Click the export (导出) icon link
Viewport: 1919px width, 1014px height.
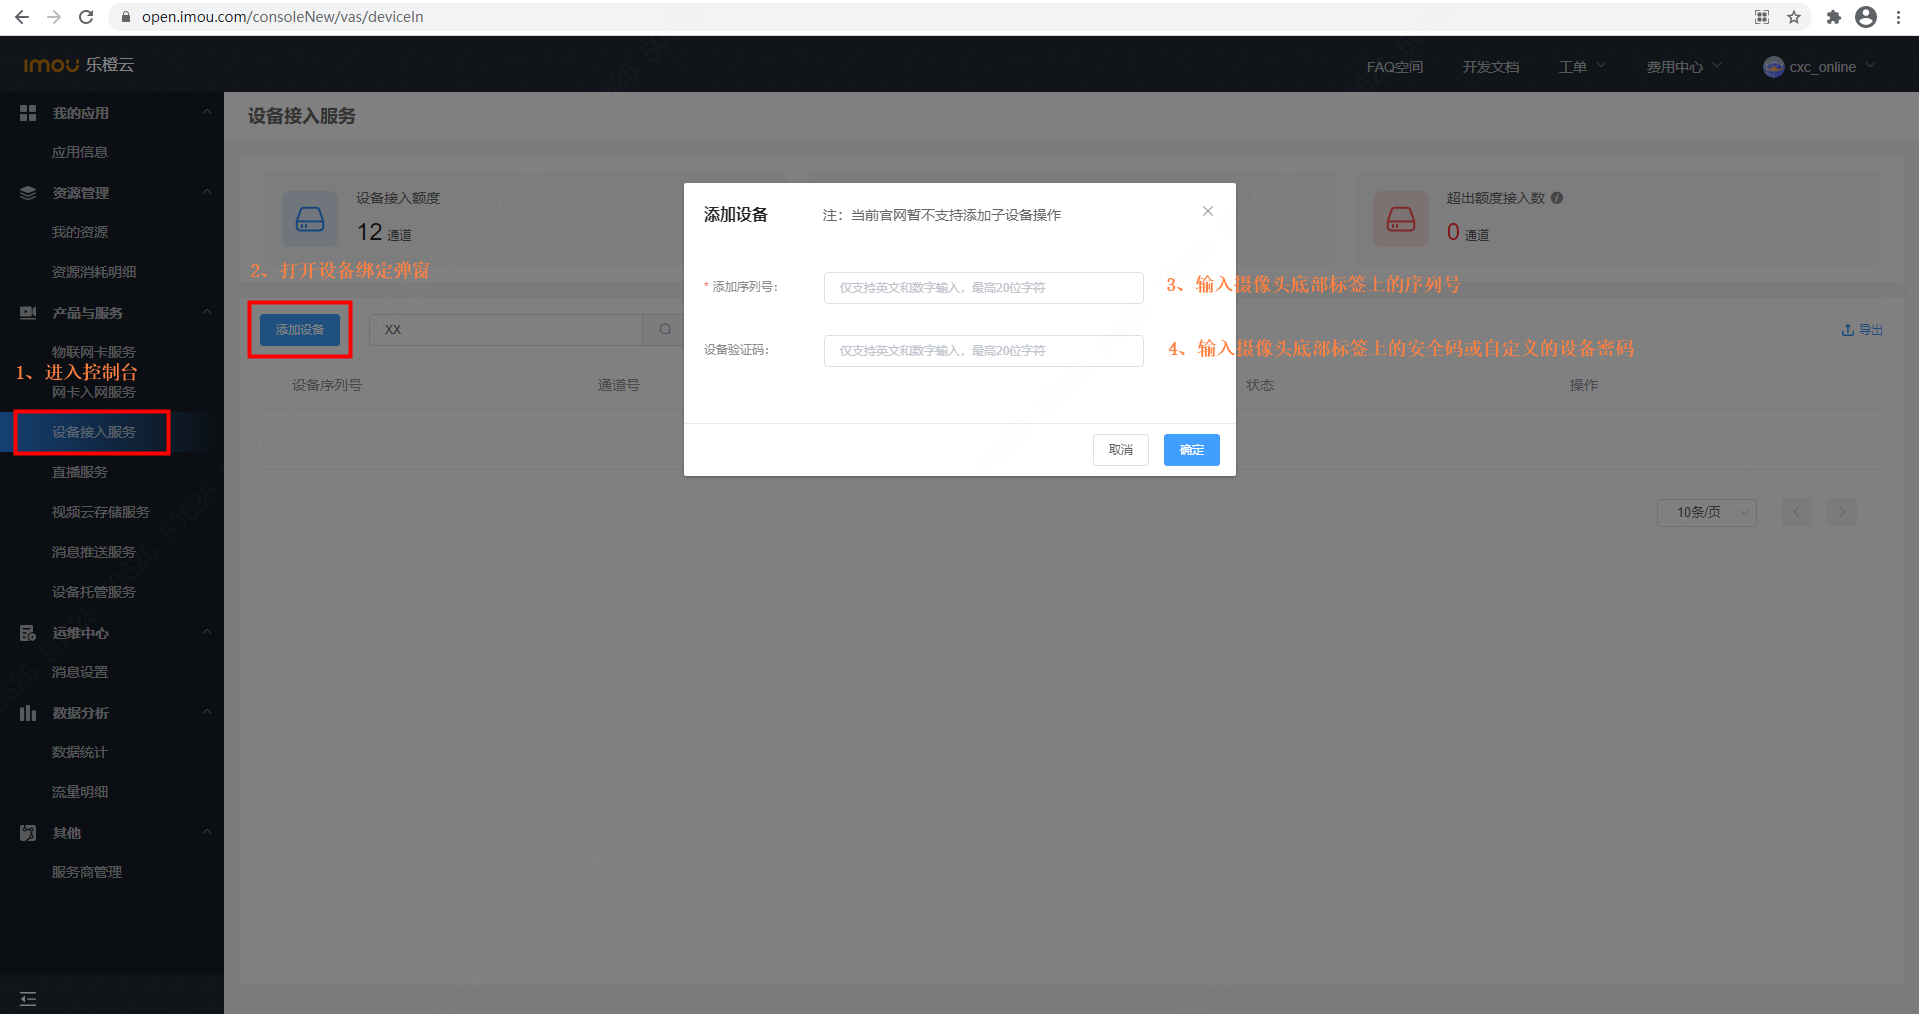tap(1861, 330)
